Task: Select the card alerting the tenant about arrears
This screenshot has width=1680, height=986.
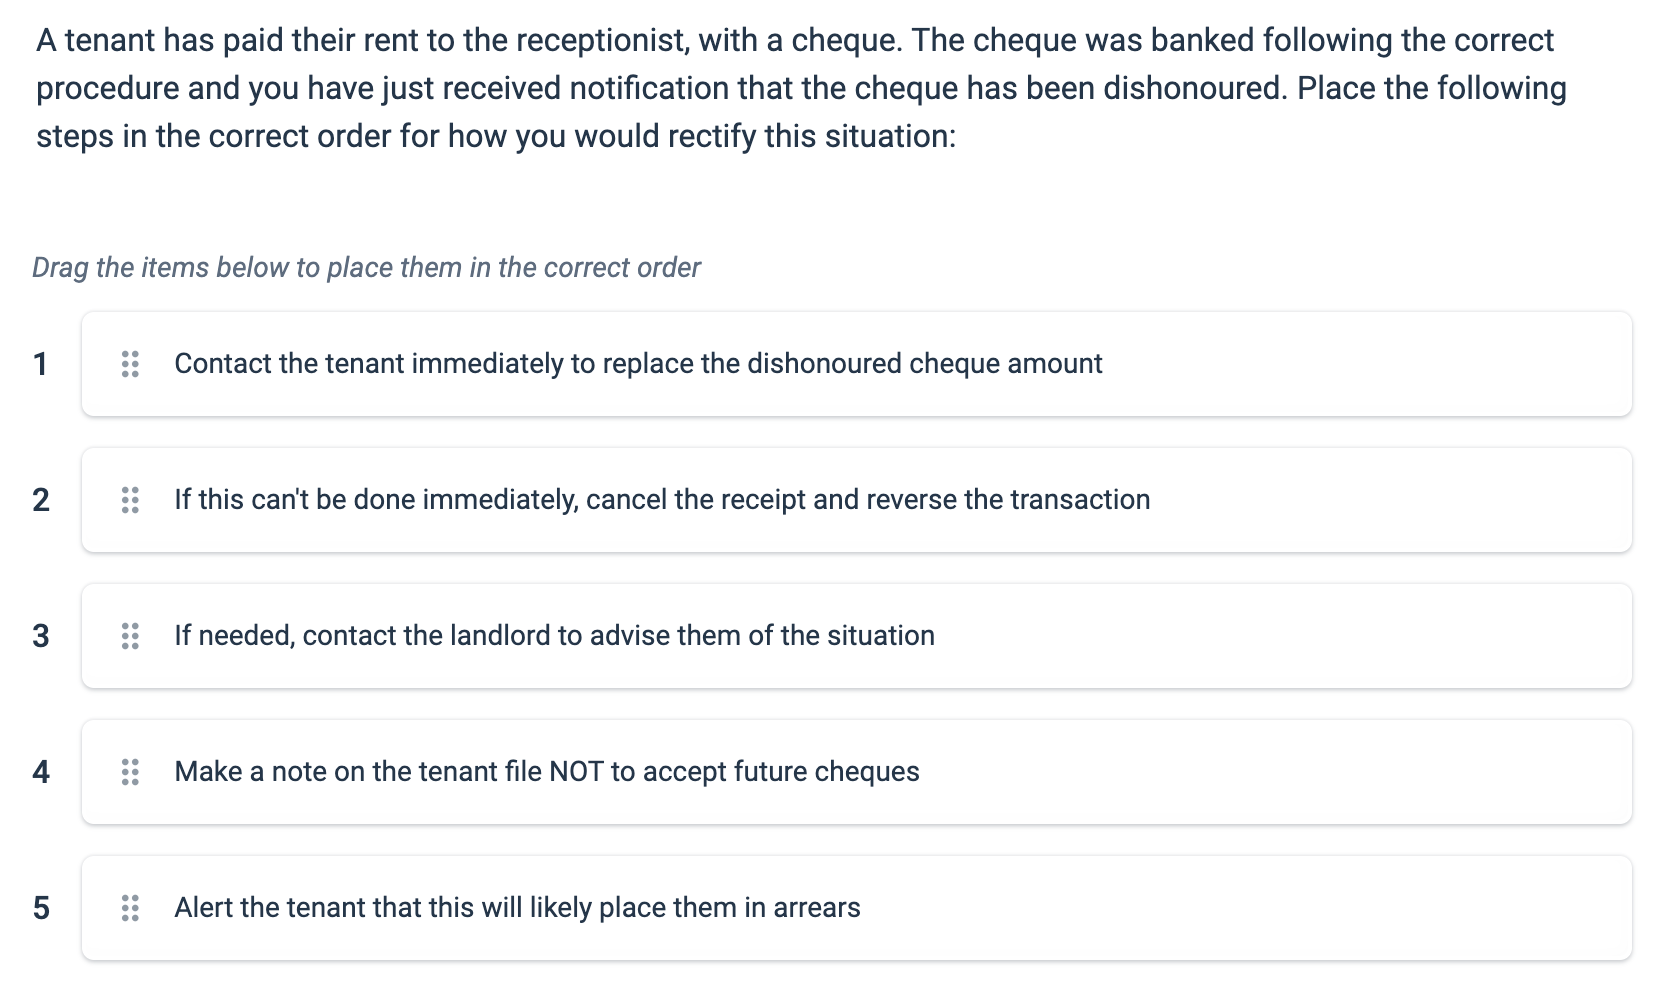Action: click(517, 908)
